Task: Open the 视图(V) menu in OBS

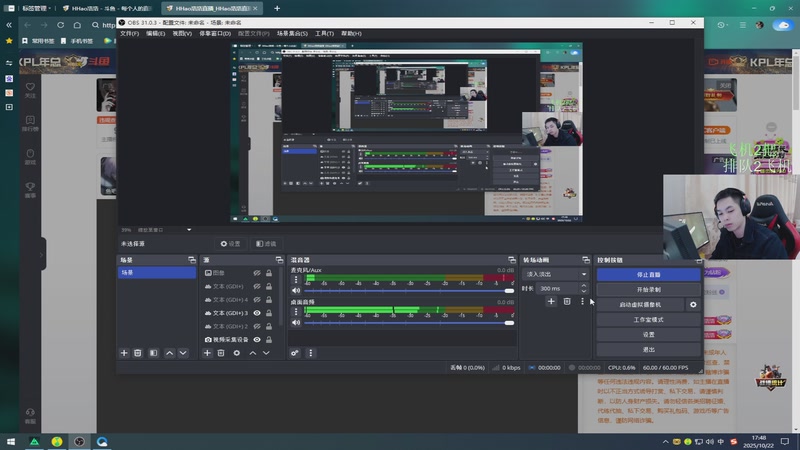Action: pyautogui.click(x=182, y=34)
